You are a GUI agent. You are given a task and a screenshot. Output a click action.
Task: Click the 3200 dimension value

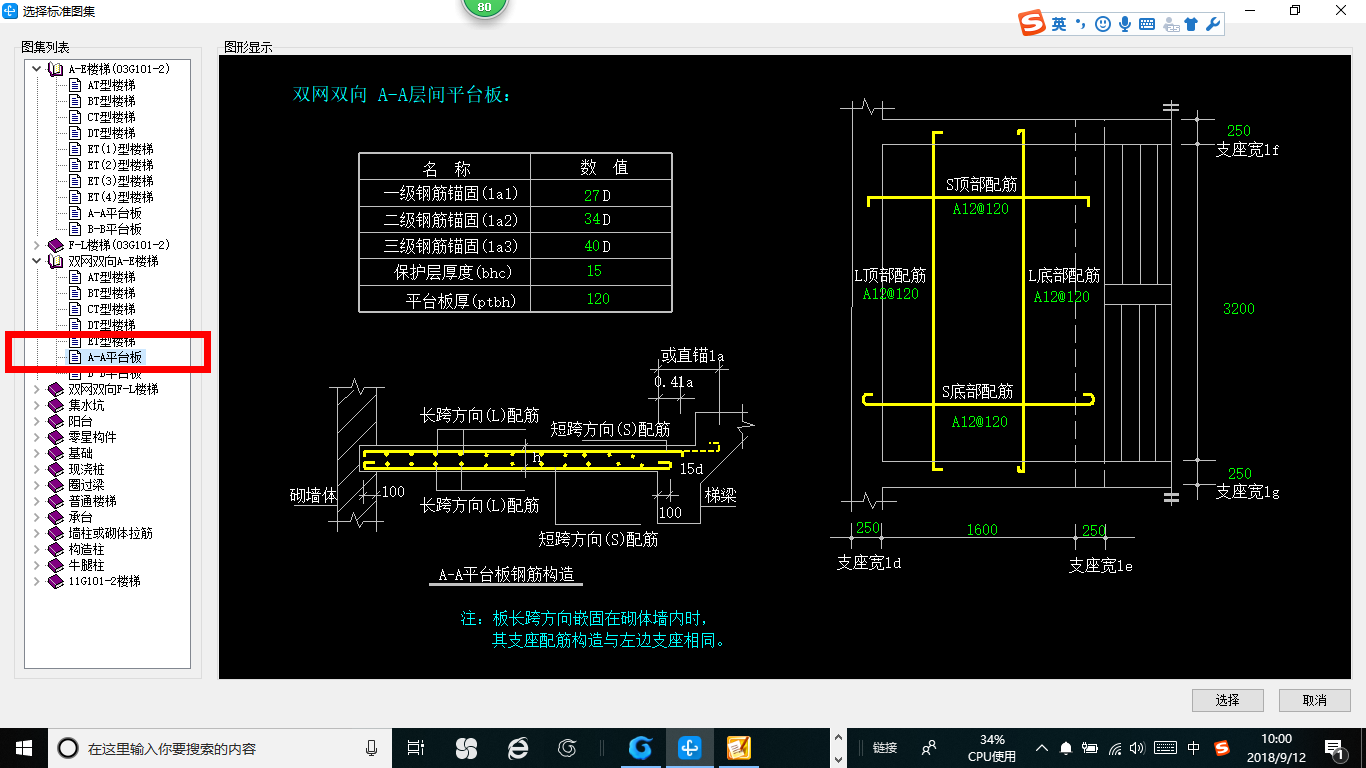pos(1238,309)
